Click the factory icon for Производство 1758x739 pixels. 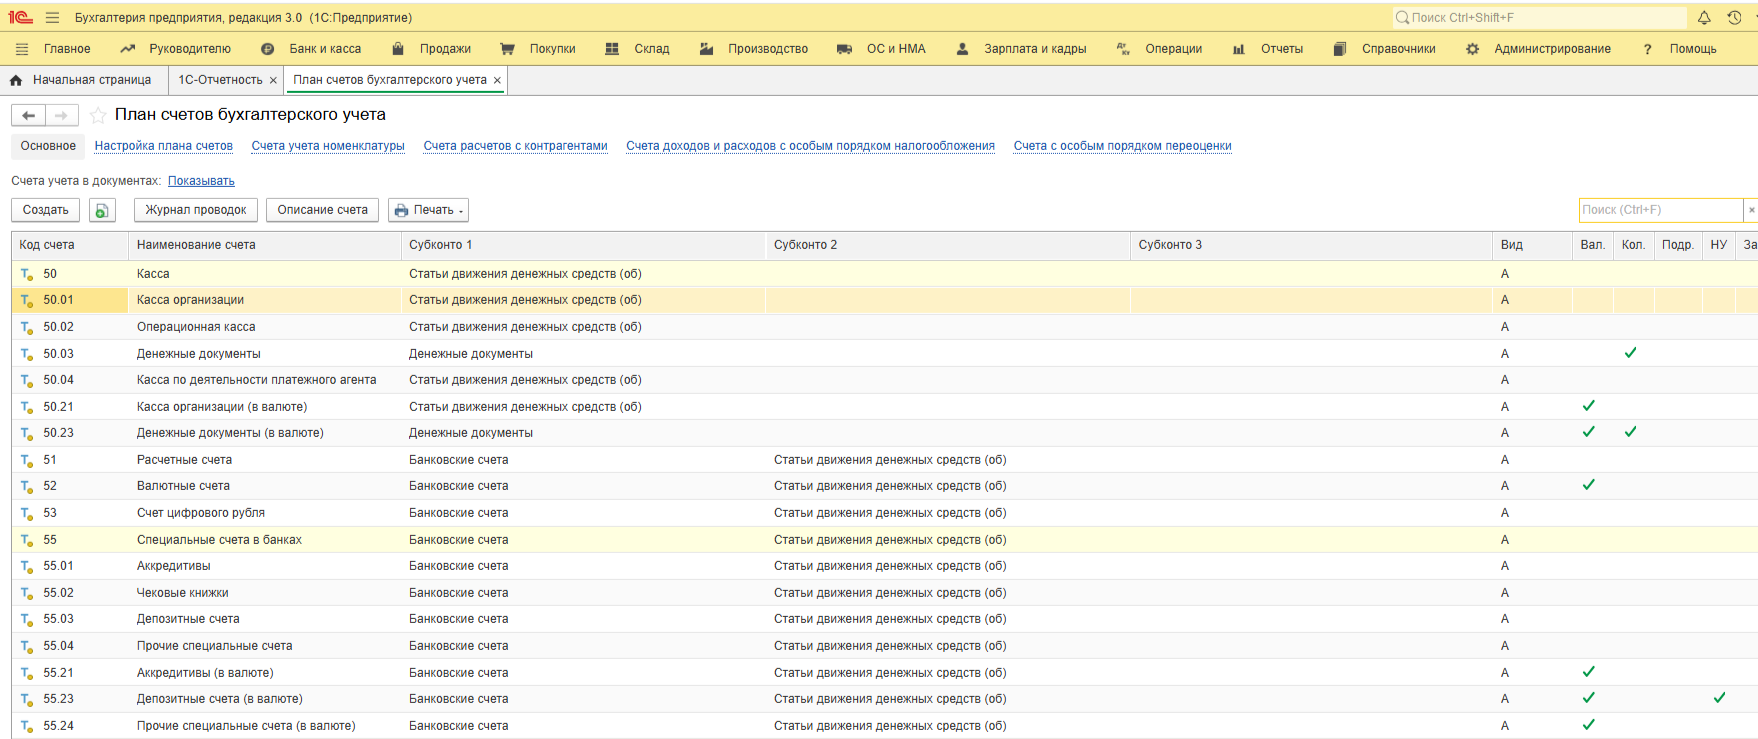coord(706,49)
